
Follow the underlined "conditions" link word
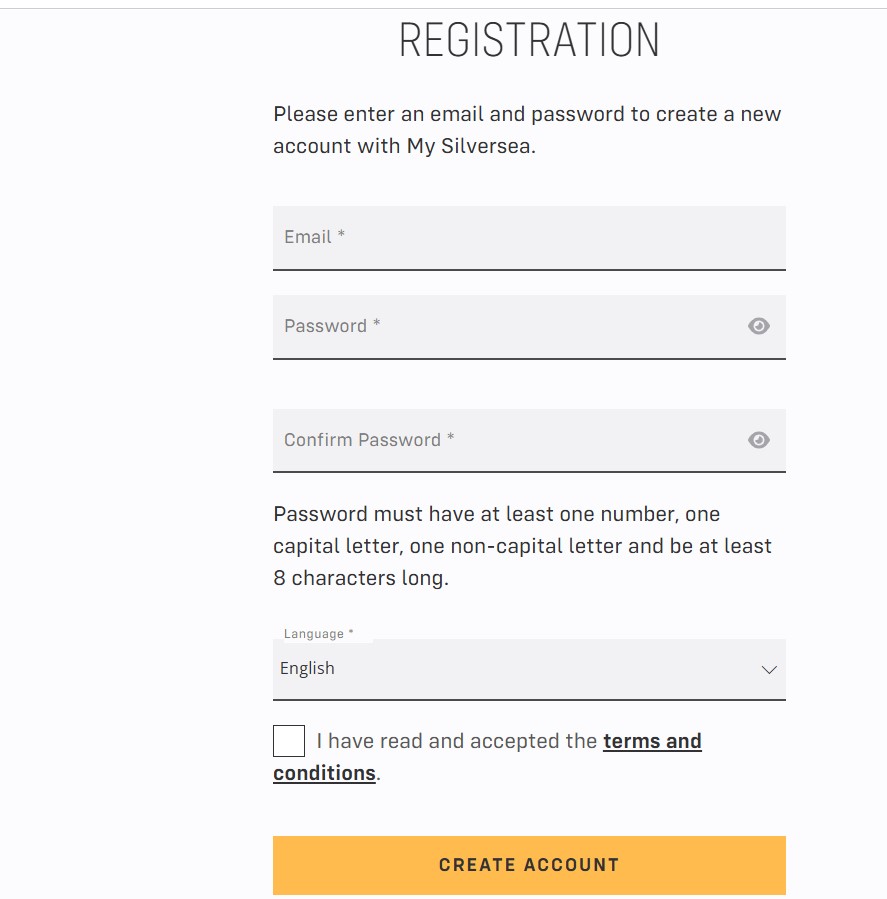[324, 773]
